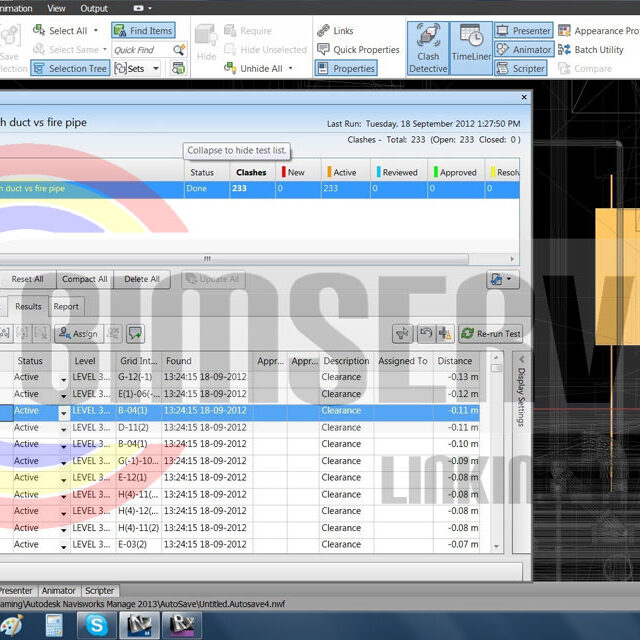The width and height of the screenshot is (640, 640).
Task: Switch to the Report tab
Action: point(66,307)
